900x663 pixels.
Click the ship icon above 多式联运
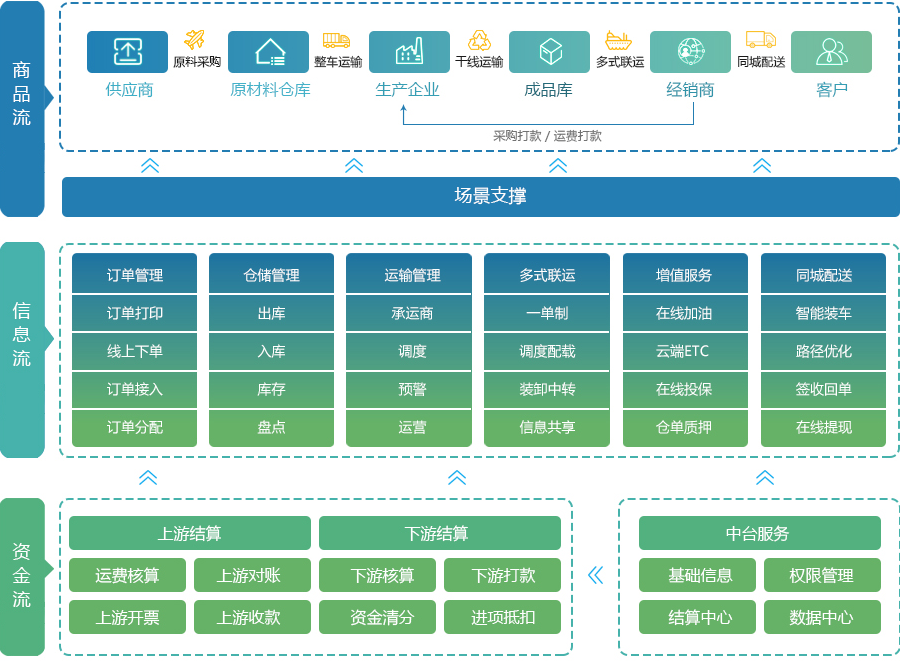(x=619, y=40)
